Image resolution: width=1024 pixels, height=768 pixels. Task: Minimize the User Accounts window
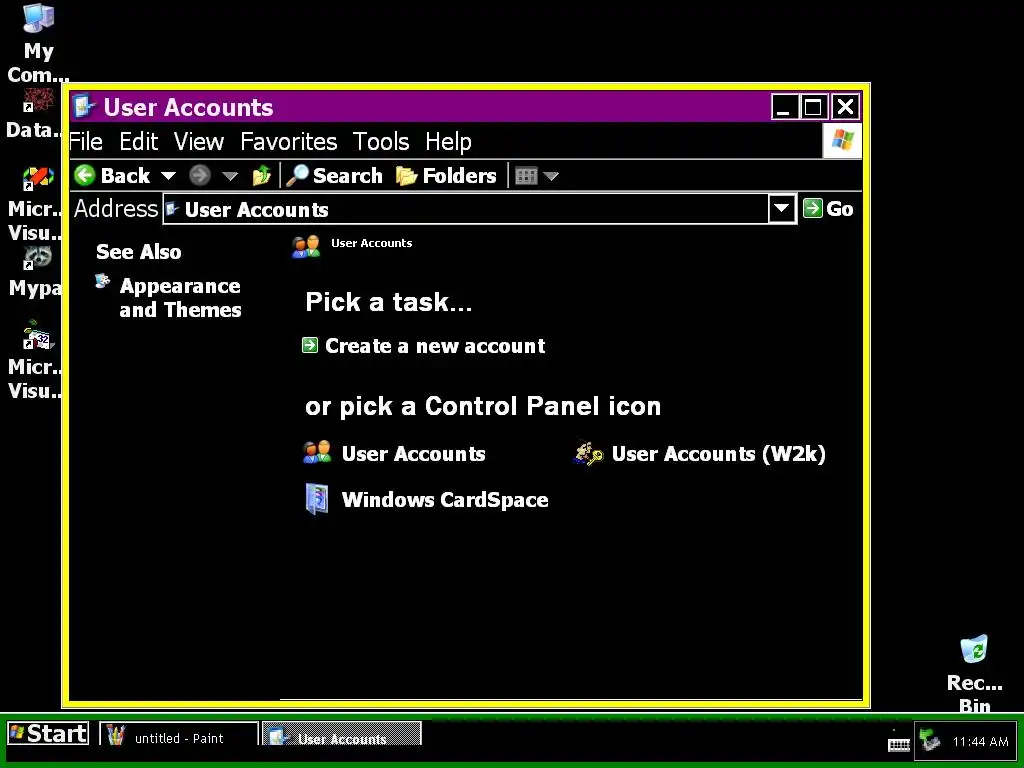point(784,106)
